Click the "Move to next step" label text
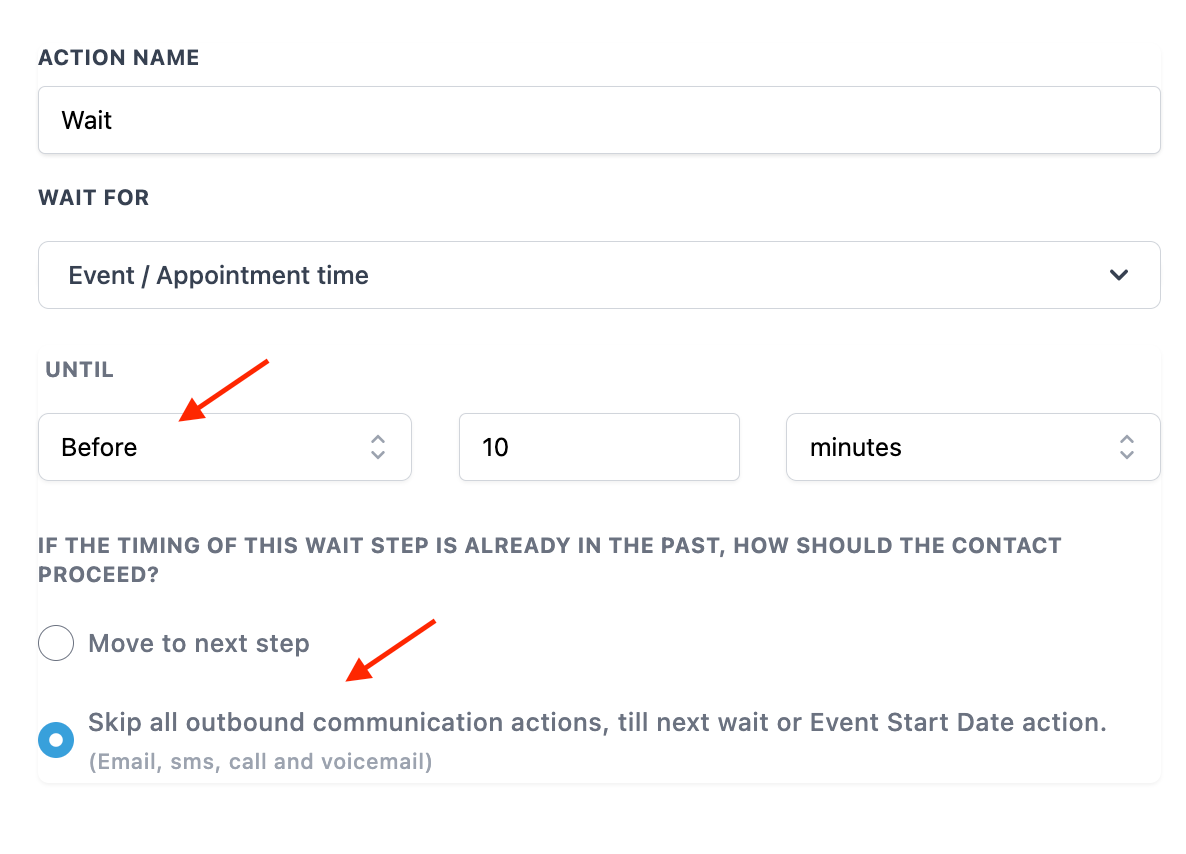 click(x=199, y=643)
